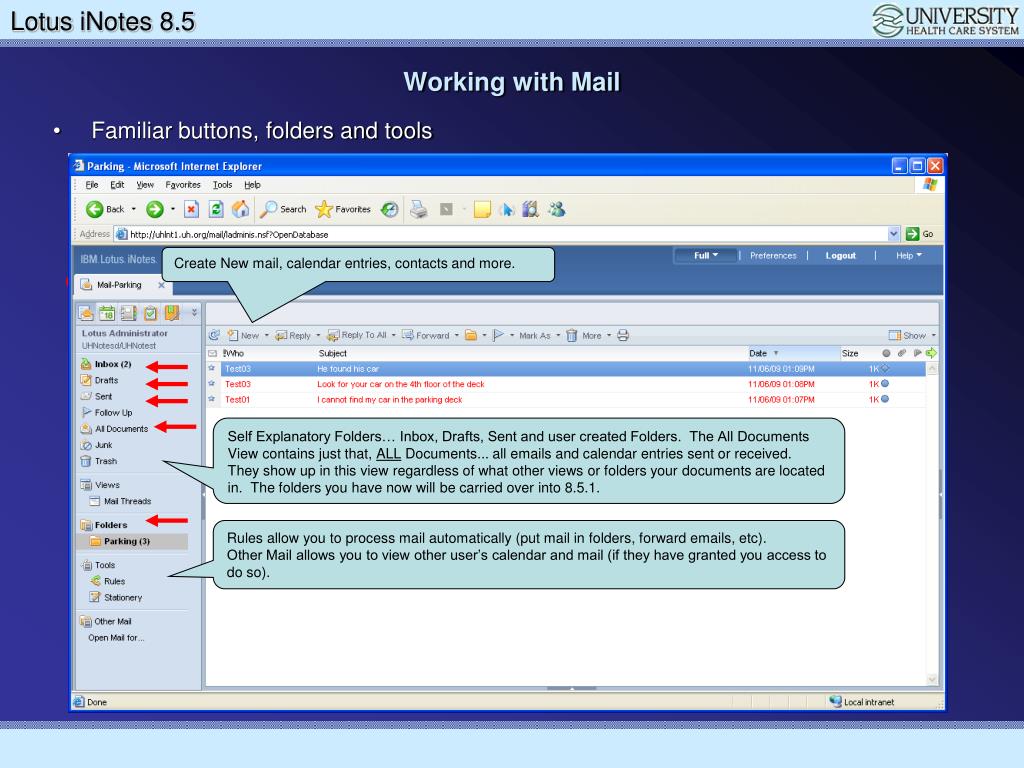Open the To Do checklist icon

pyautogui.click(x=150, y=313)
